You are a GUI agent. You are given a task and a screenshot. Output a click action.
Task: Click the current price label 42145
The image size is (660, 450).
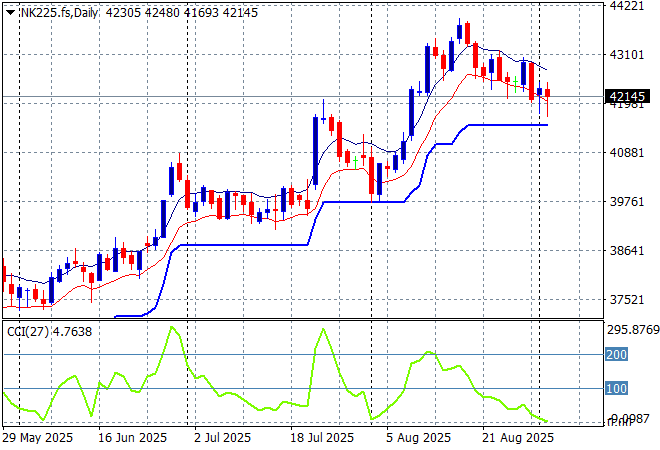coord(630,97)
